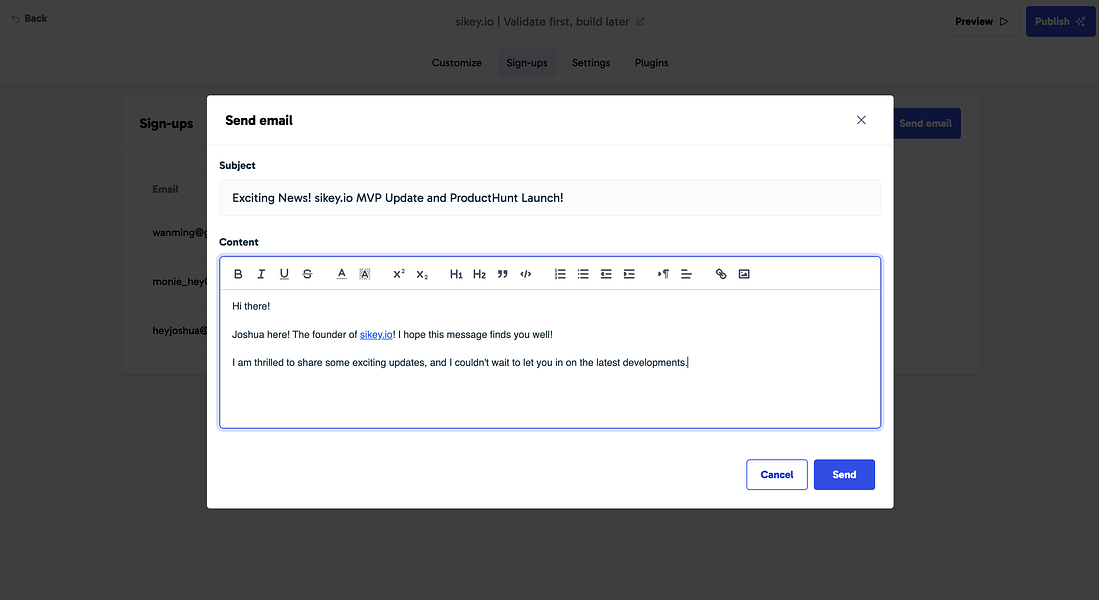The height and width of the screenshot is (600, 1099).
Task: Set Heading 1 style
Action: pyautogui.click(x=456, y=274)
